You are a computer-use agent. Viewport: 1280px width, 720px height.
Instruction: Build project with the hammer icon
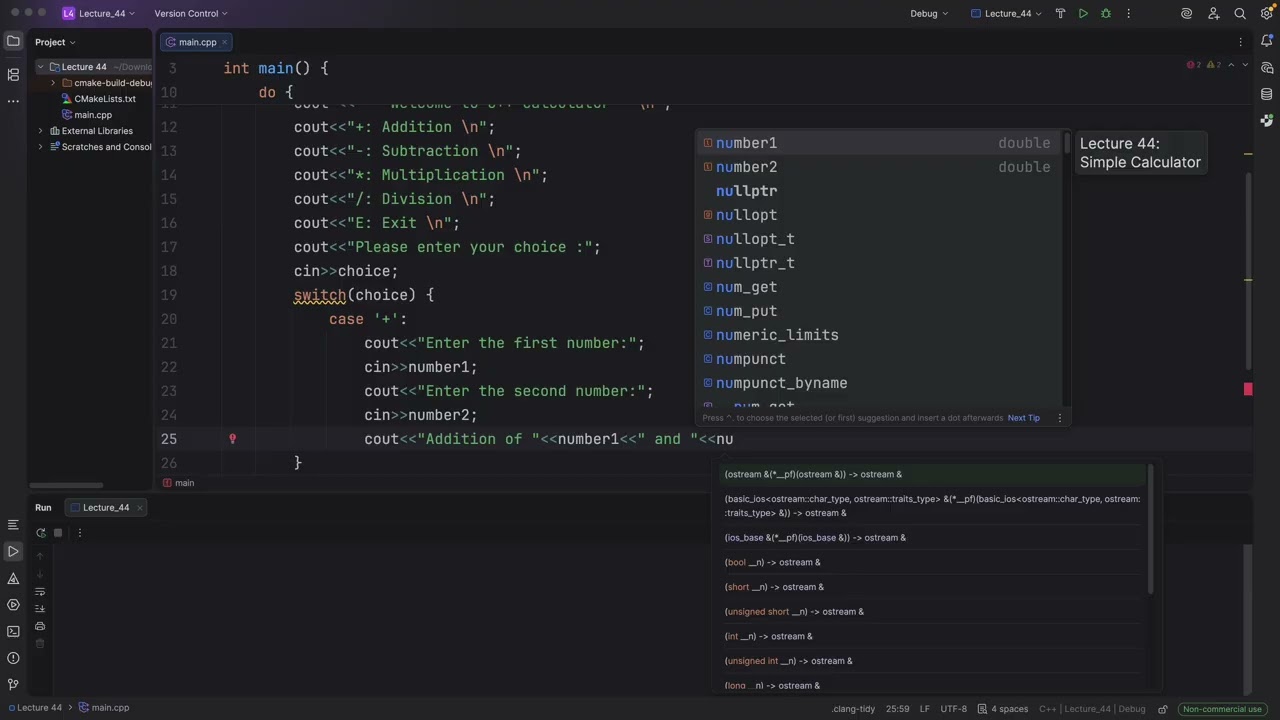[x=1060, y=14]
